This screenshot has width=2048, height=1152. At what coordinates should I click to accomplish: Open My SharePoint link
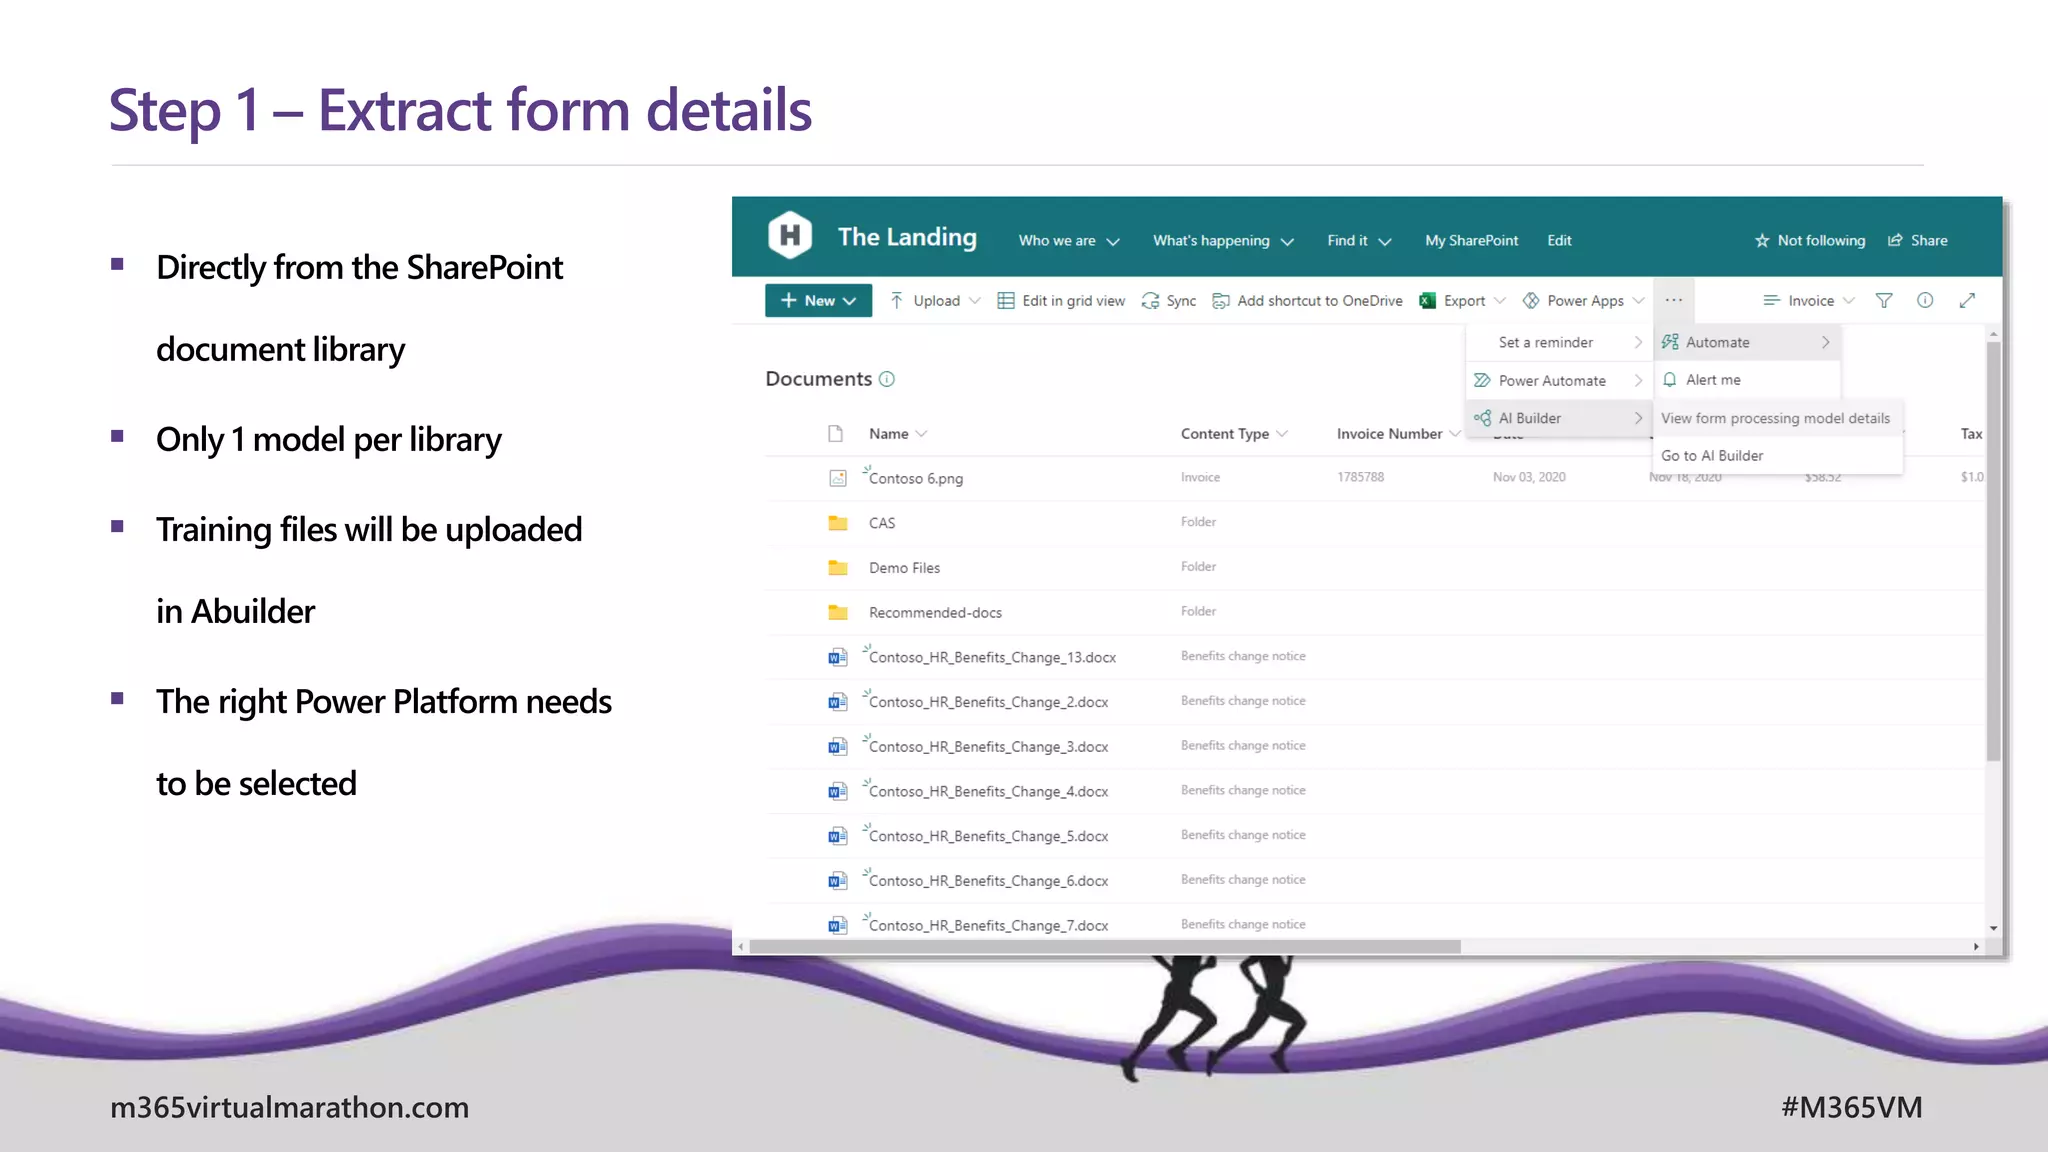point(1471,240)
